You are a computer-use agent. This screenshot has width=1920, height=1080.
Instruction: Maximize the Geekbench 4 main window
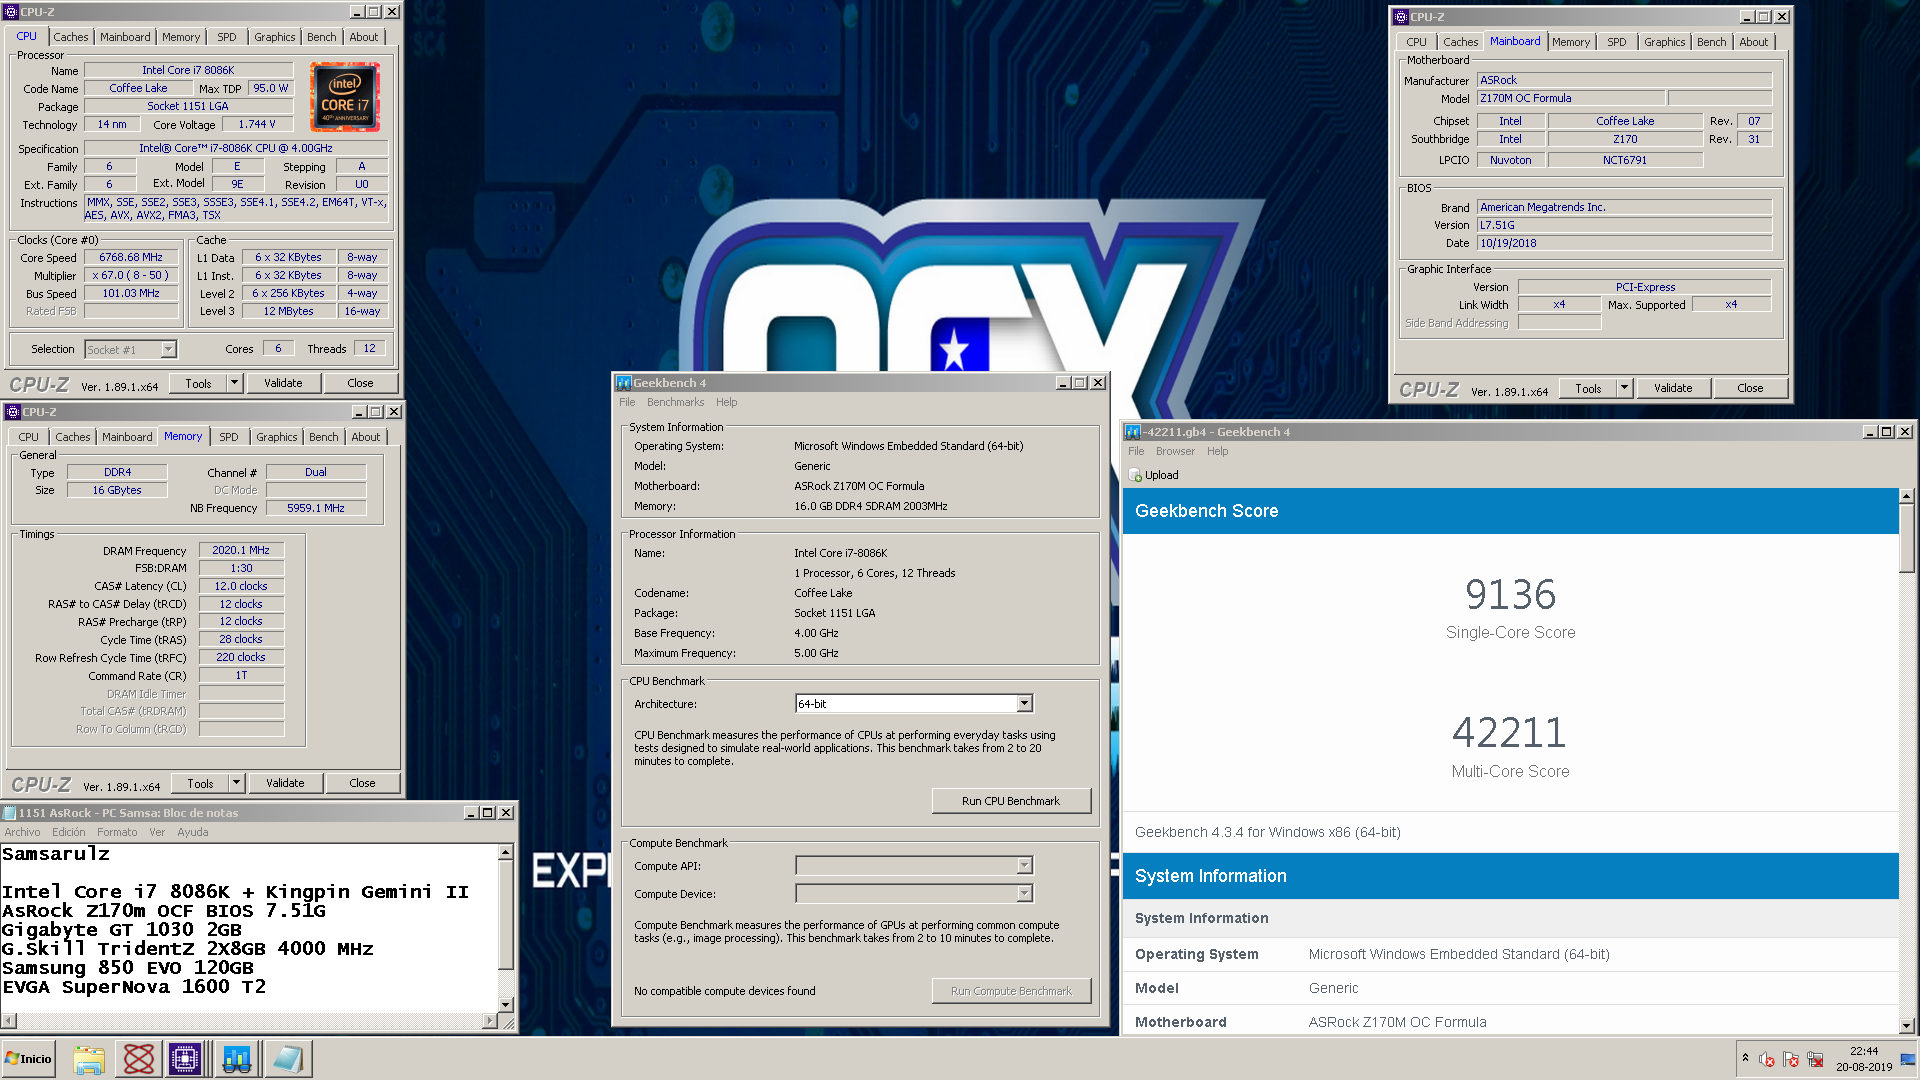(1079, 383)
